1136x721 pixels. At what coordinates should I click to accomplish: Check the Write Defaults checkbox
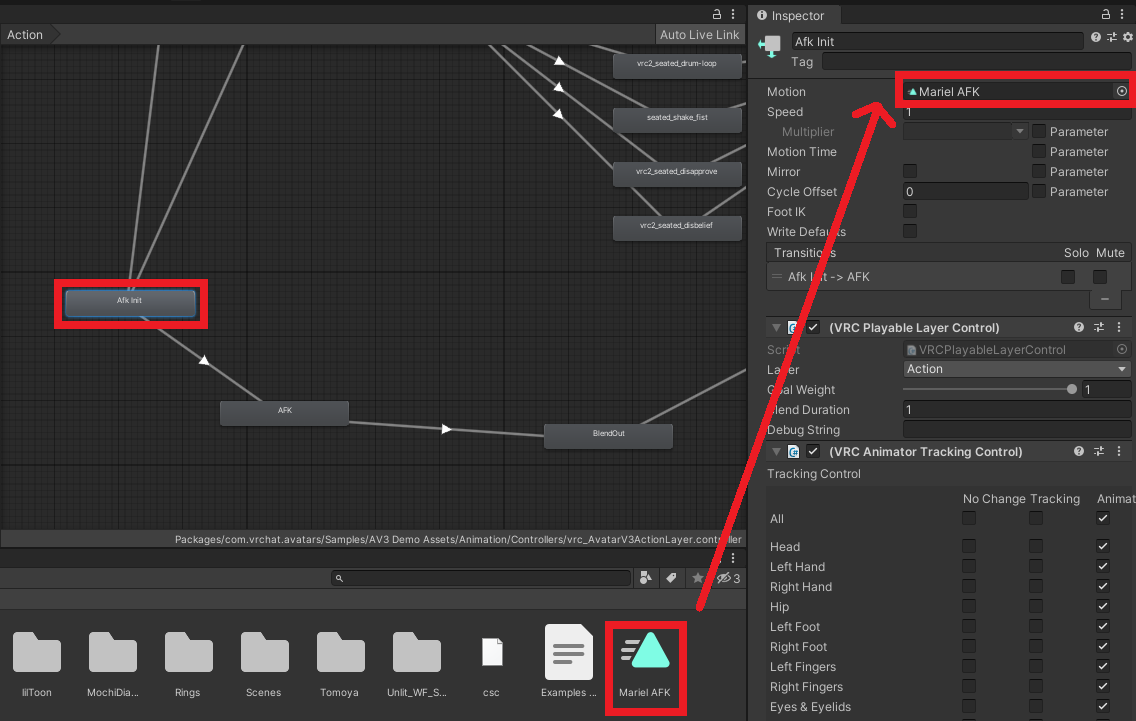pos(910,231)
